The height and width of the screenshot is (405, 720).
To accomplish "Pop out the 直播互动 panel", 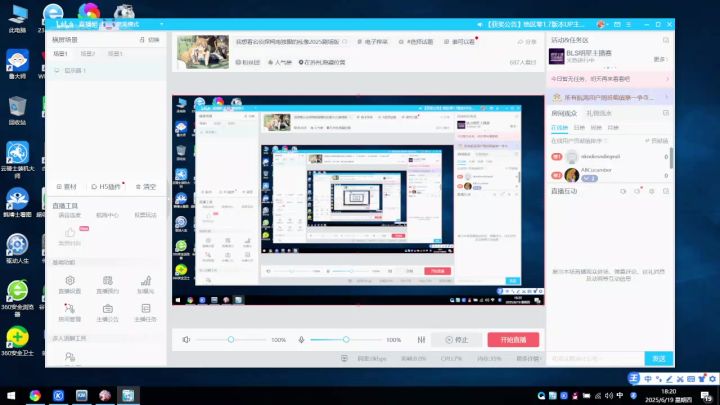I will (666, 191).
